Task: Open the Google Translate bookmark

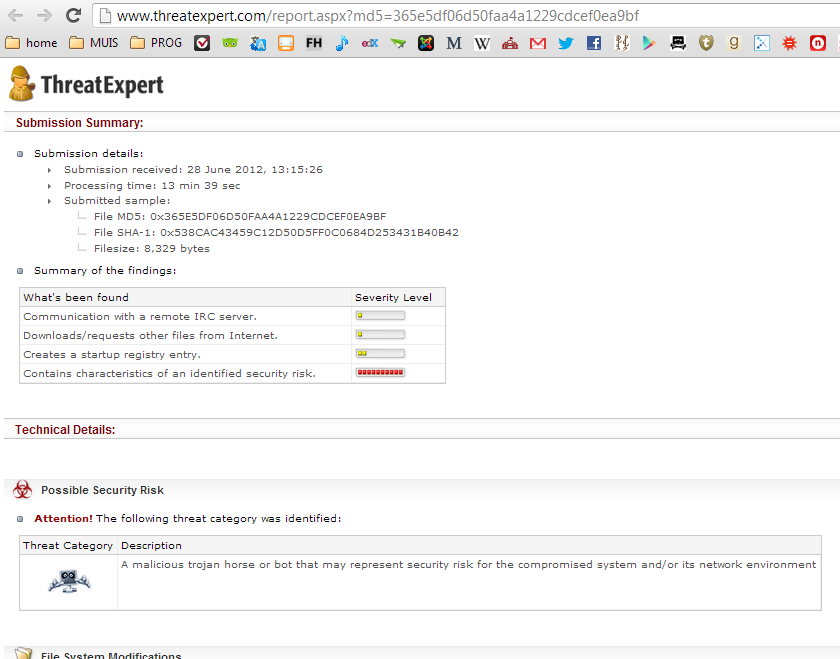Action: point(258,43)
